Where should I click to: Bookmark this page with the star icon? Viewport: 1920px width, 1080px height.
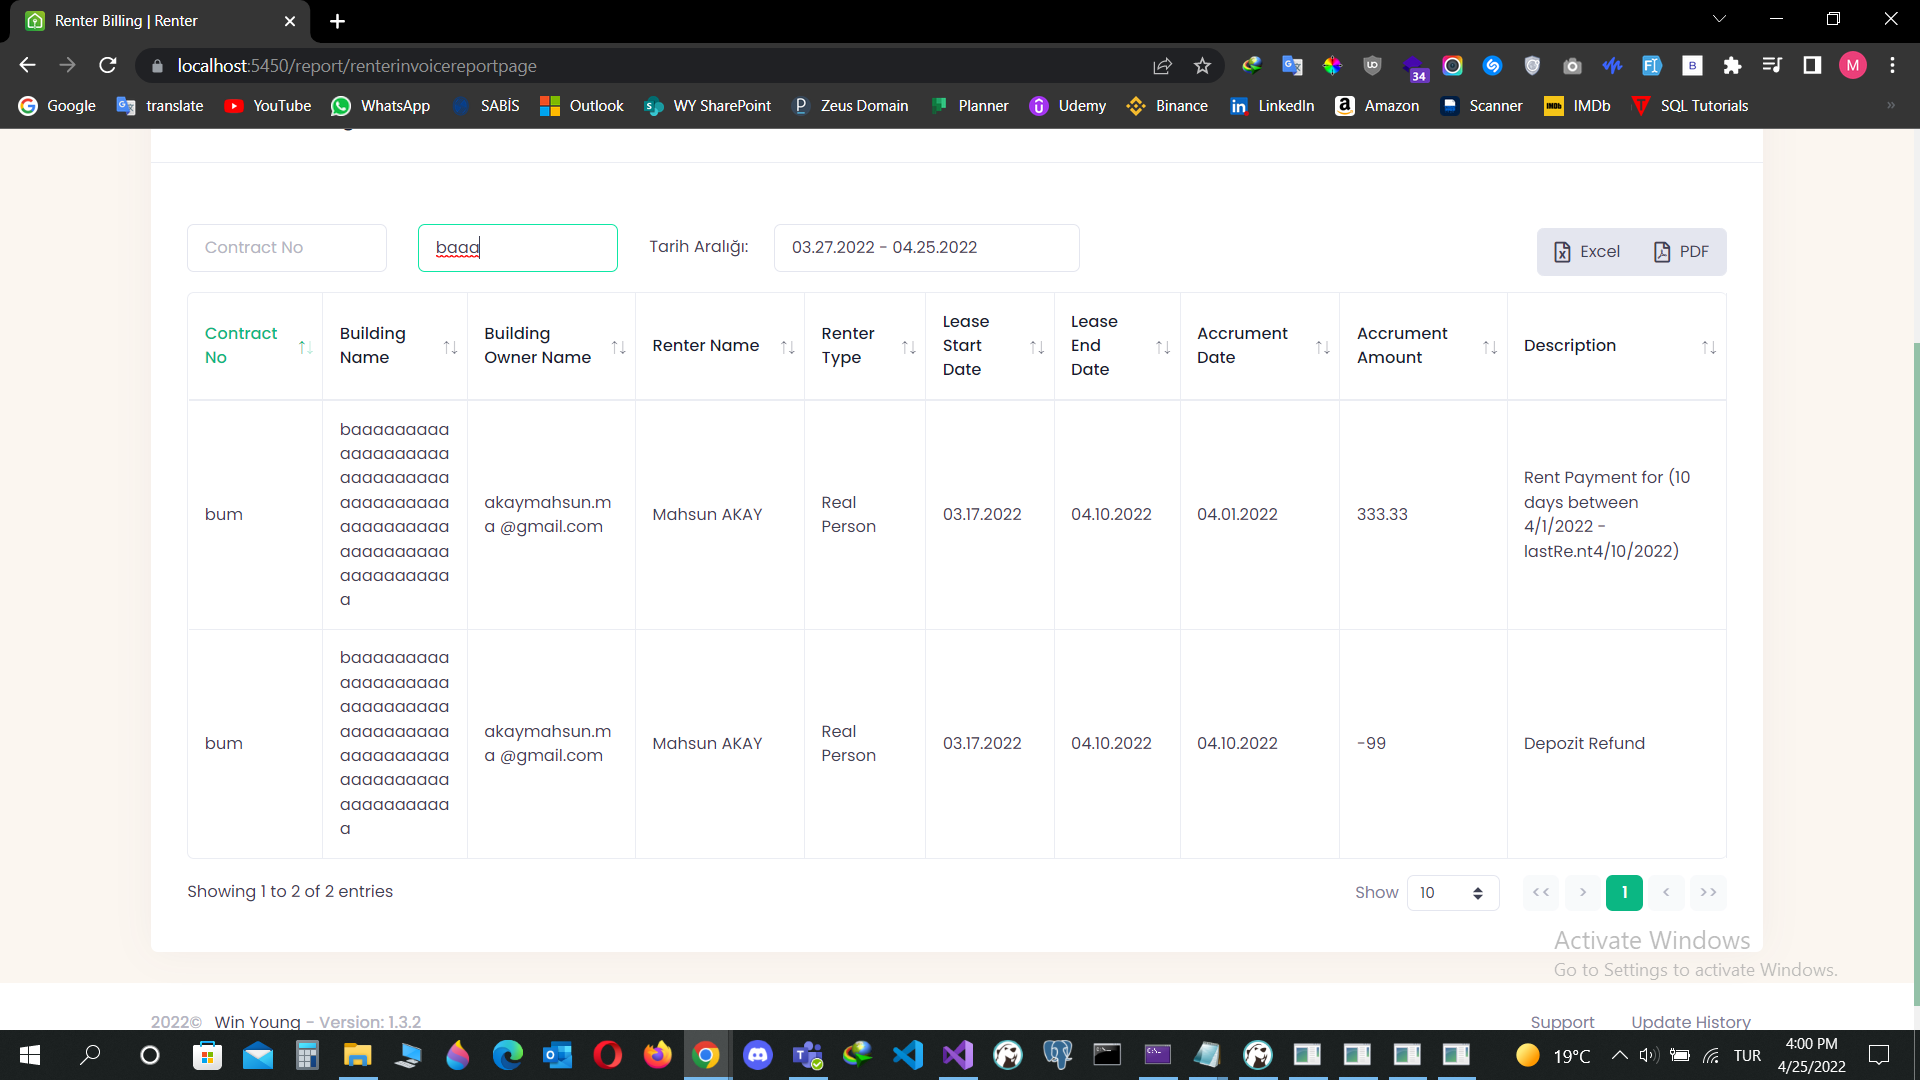[1202, 66]
